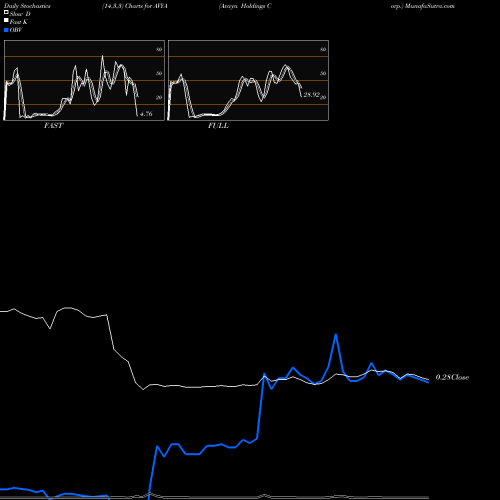This screenshot has width=500, height=500.
Task: Click the 80 axis label in FAST chart
Action: point(159,49)
